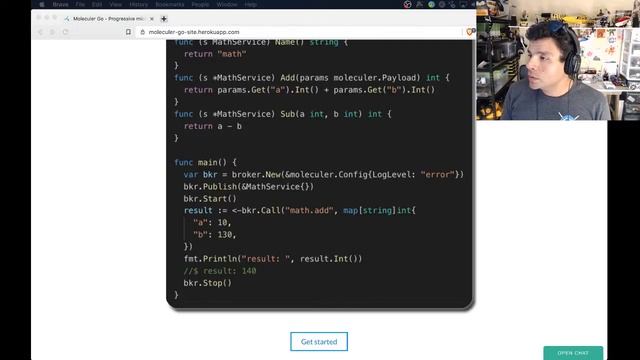This screenshot has width=640, height=360.
Task: Click the red circular menu bar icon
Action: coord(407,4)
